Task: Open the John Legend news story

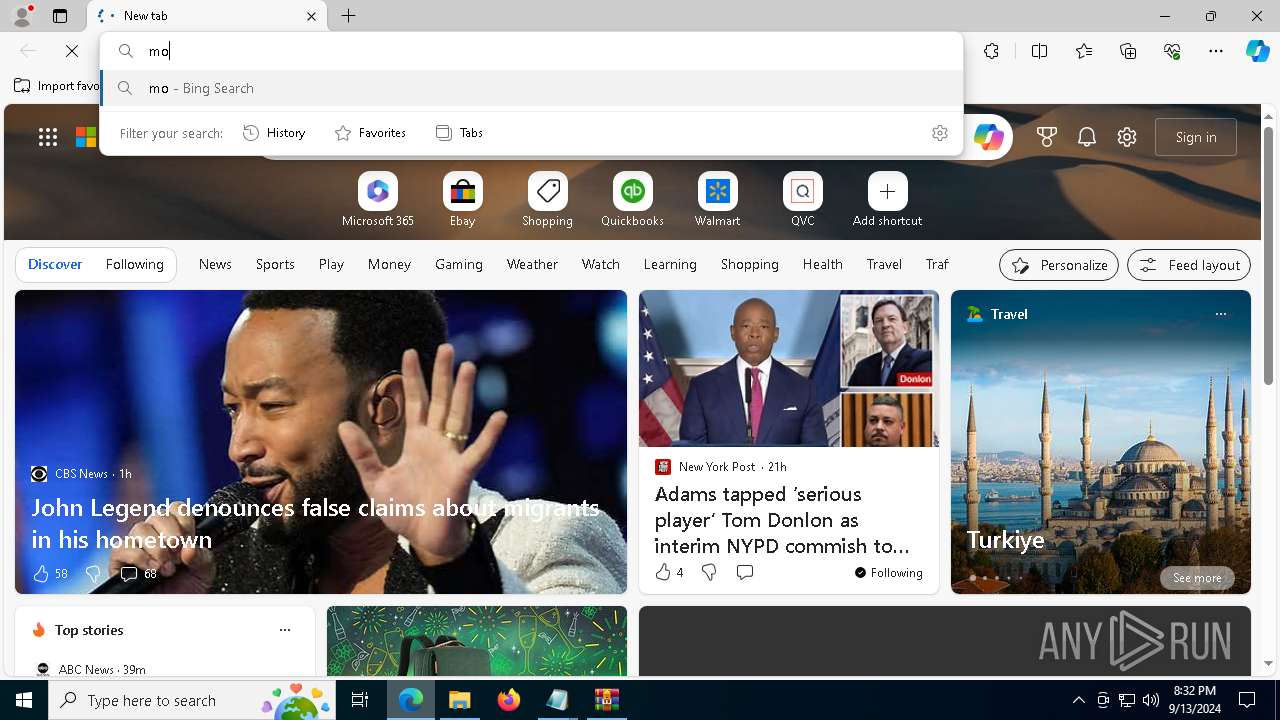Action: pos(315,523)
